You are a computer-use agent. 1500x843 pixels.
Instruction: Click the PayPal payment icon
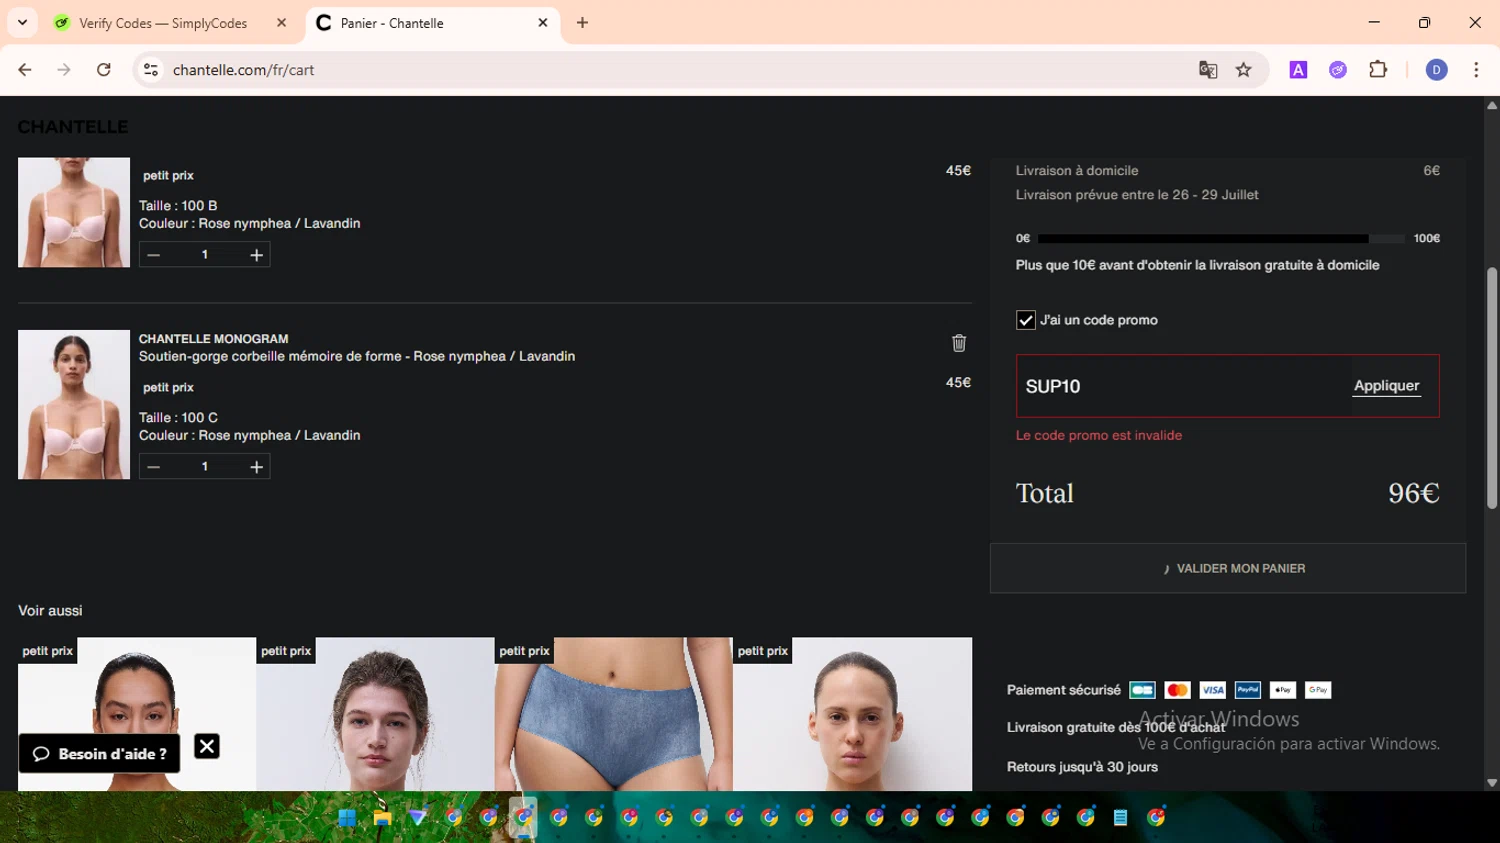tap(1247, 690)
